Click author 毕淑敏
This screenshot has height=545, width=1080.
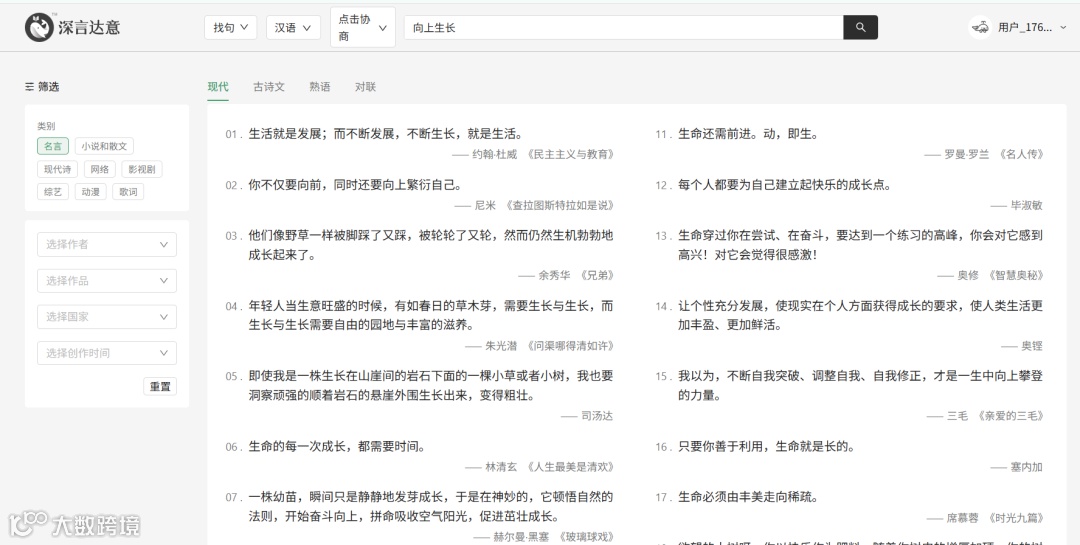click(1026, 205)
